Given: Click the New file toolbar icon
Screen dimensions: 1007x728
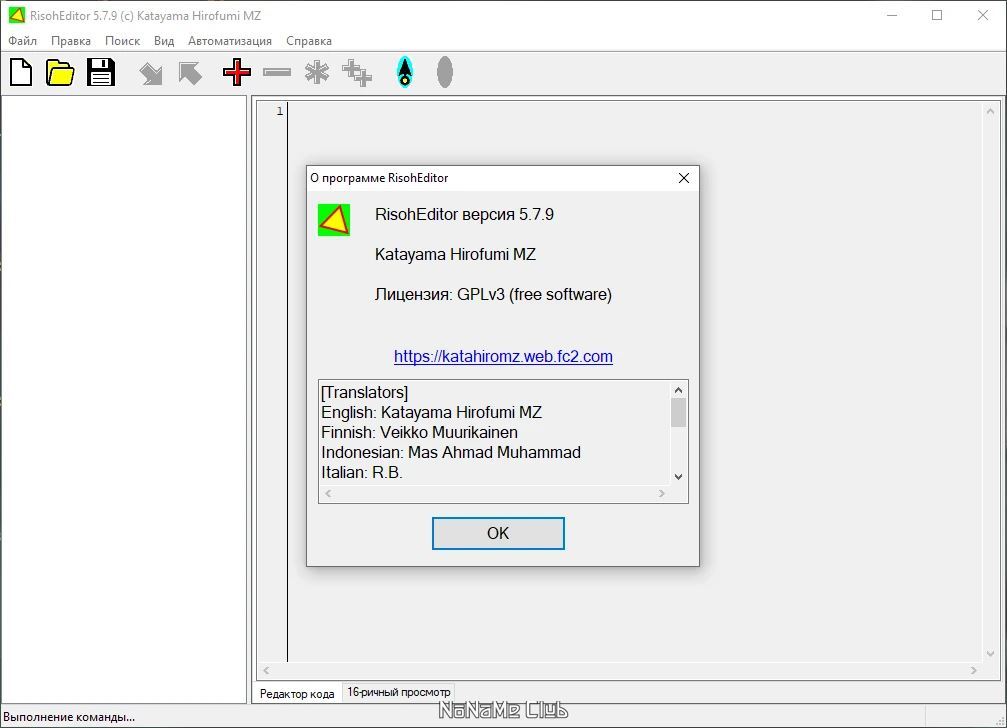Looking at the screenshot, I should (x=21, y=72).
